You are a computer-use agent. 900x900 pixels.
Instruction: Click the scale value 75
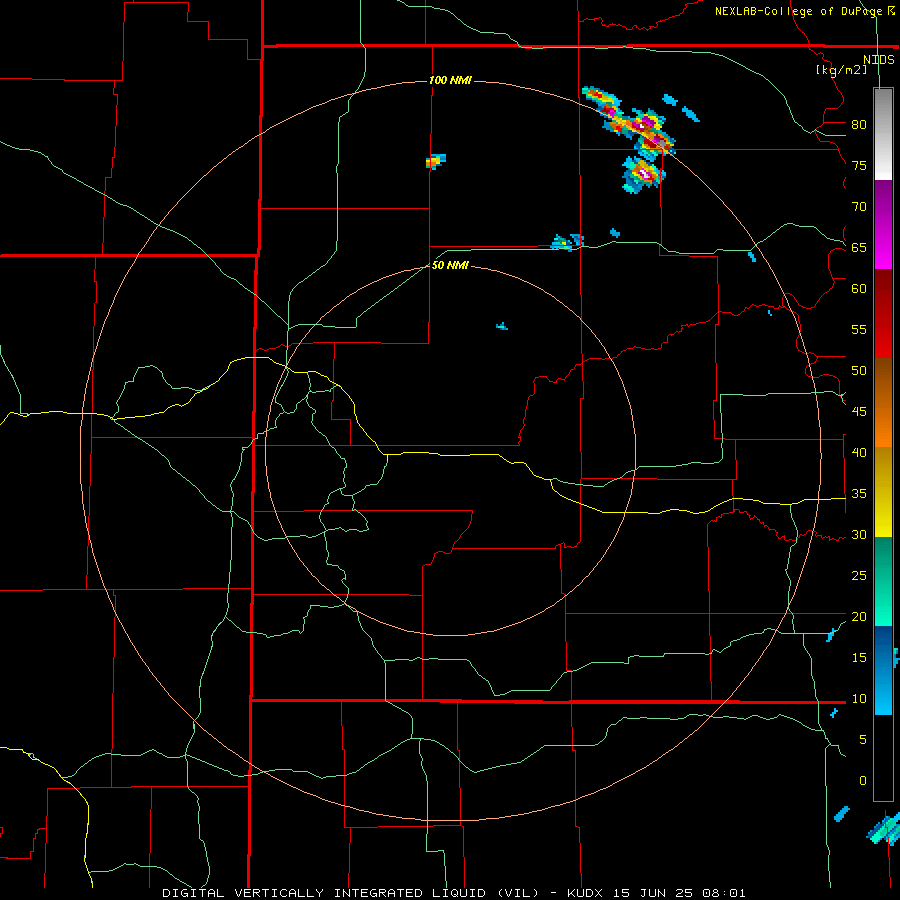click(859, 165)
